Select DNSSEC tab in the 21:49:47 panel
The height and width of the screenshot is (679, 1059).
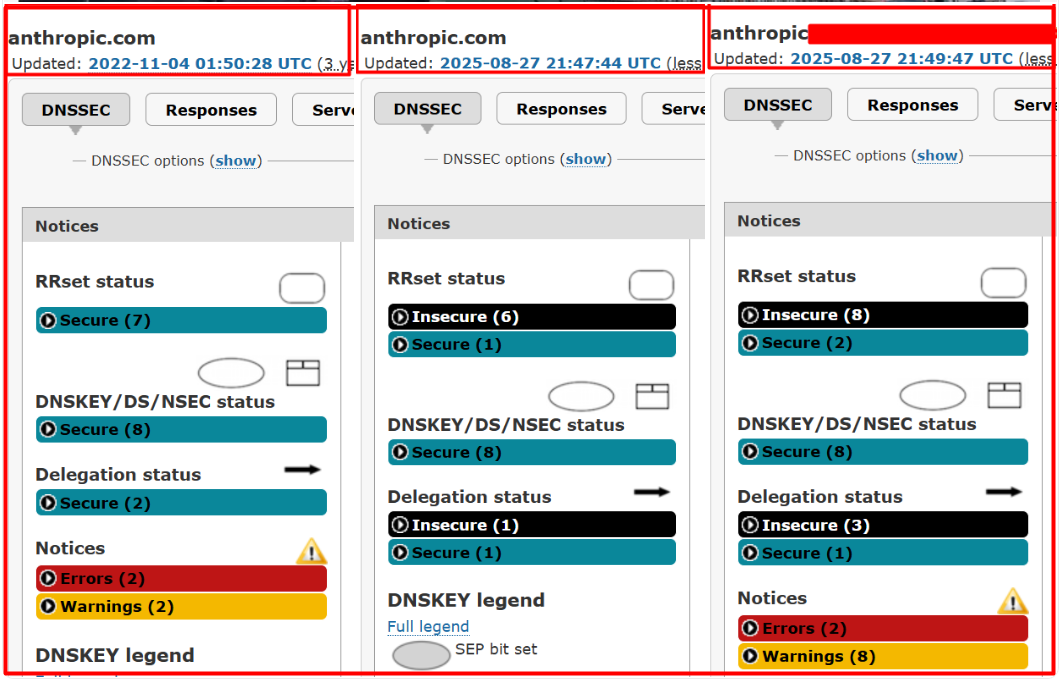777,105
